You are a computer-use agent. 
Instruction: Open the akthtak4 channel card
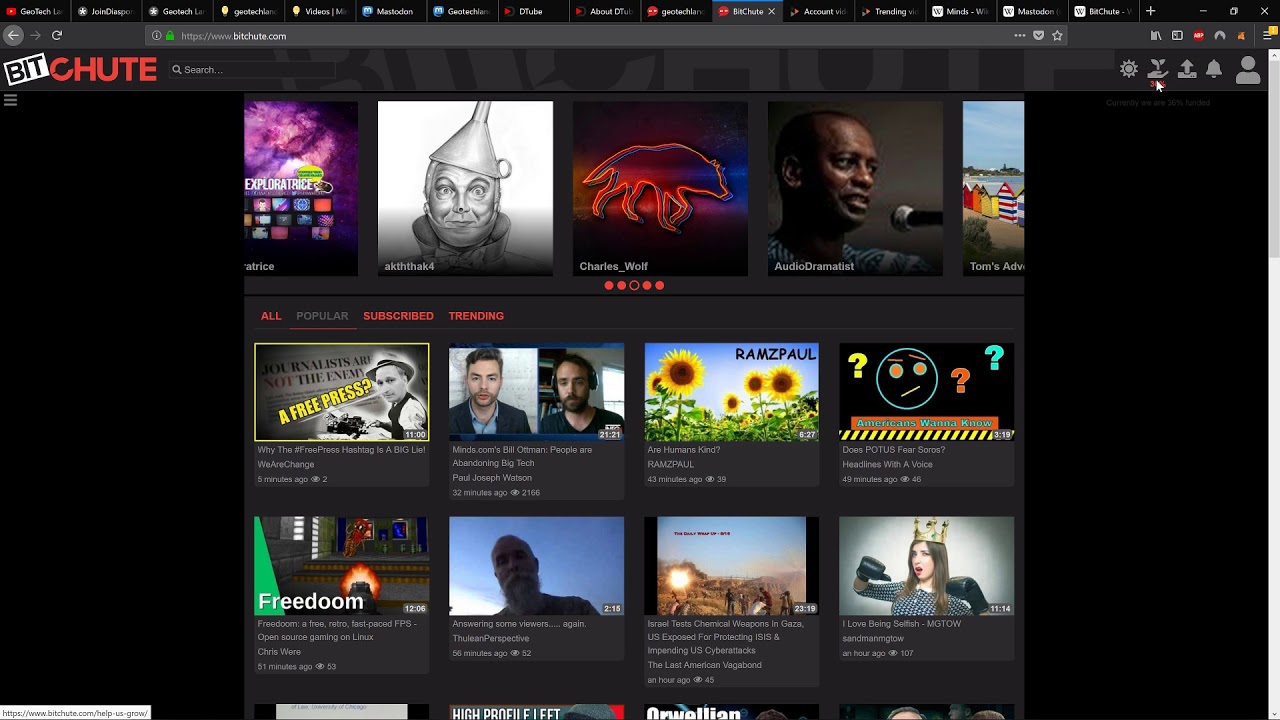pyautogui.click(x=465, y=188)
